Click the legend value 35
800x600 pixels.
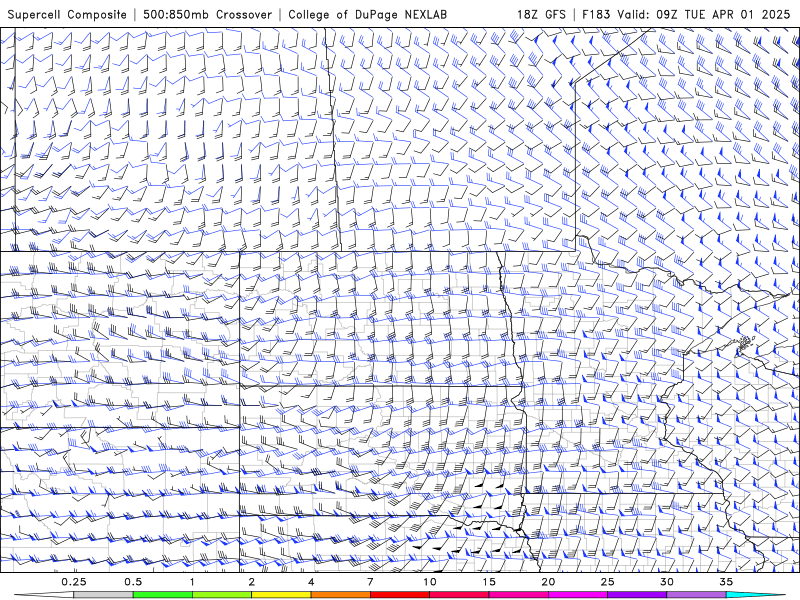pyautogui.click(x=726, y=582)
